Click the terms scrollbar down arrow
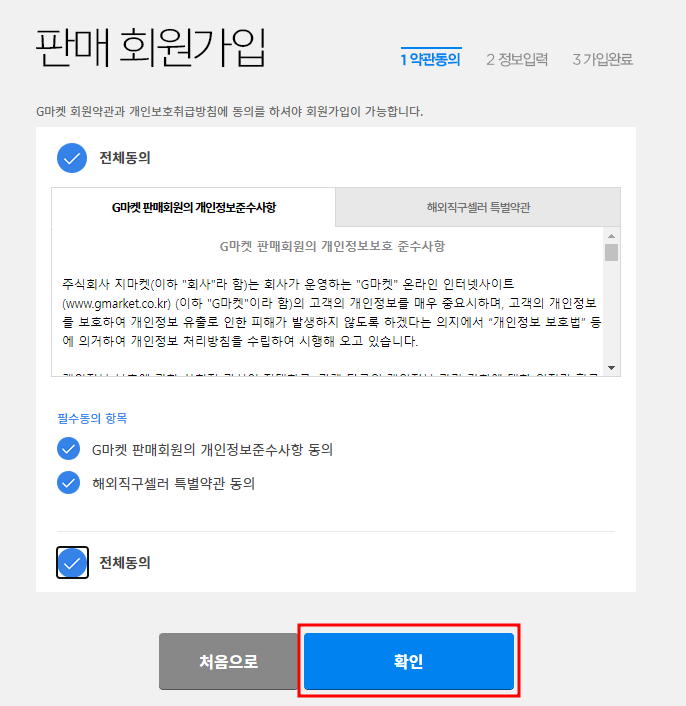Screen dimensions: 686x706 (x=611, y=368)
